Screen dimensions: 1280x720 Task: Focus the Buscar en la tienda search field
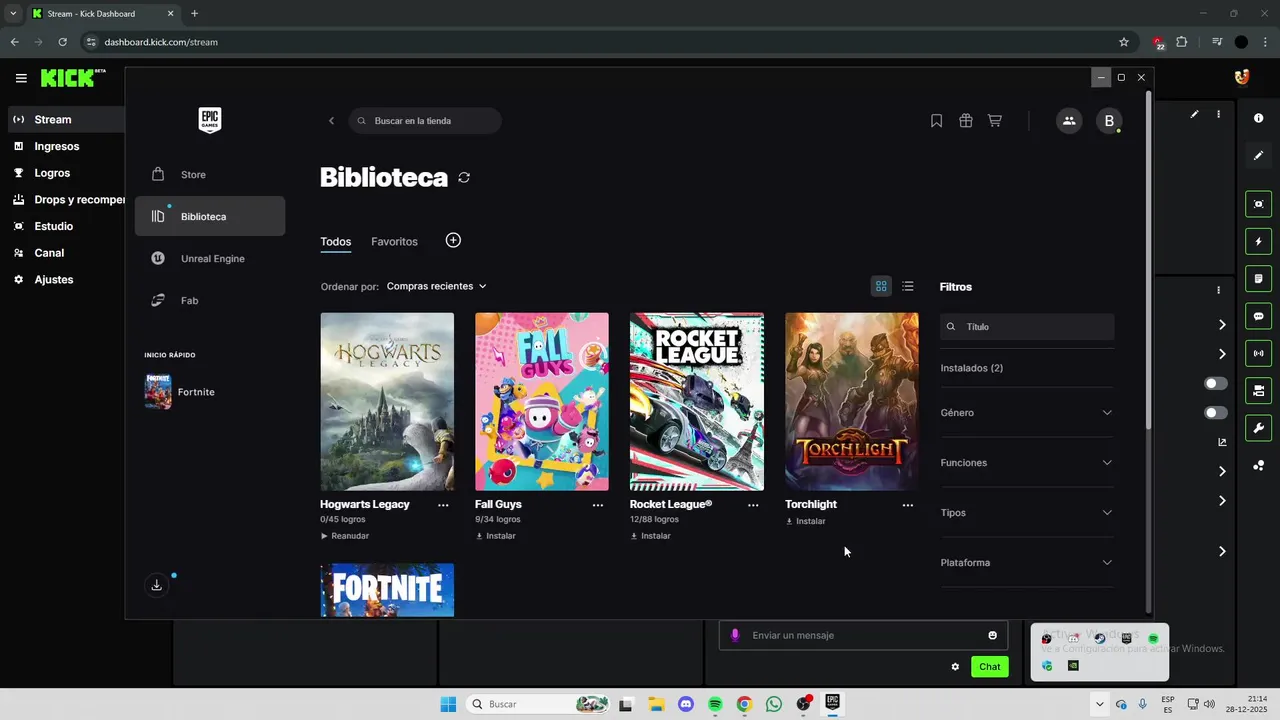coord(425,121)
